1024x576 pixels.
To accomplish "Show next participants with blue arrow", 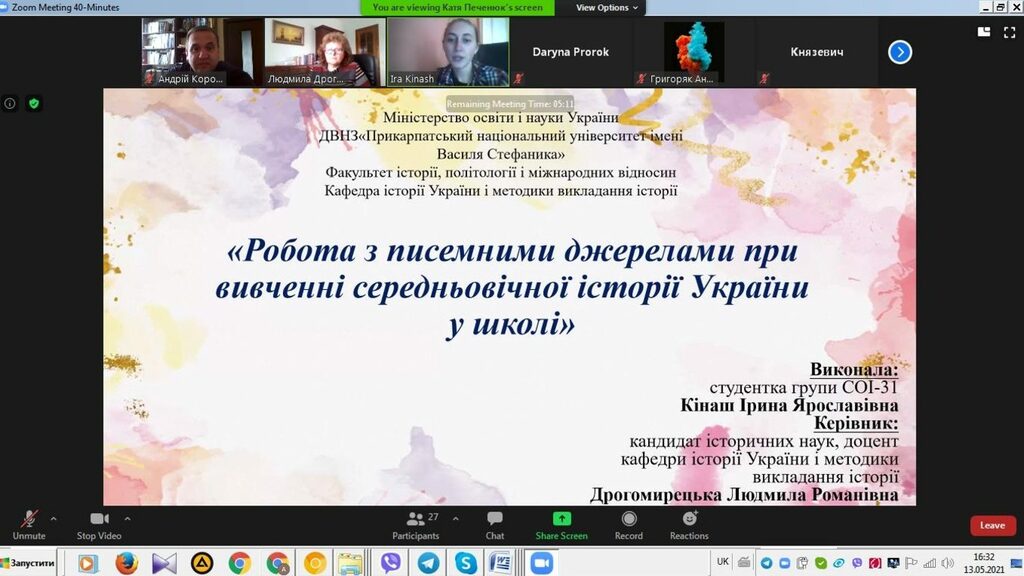I will (x=900, y=52).
